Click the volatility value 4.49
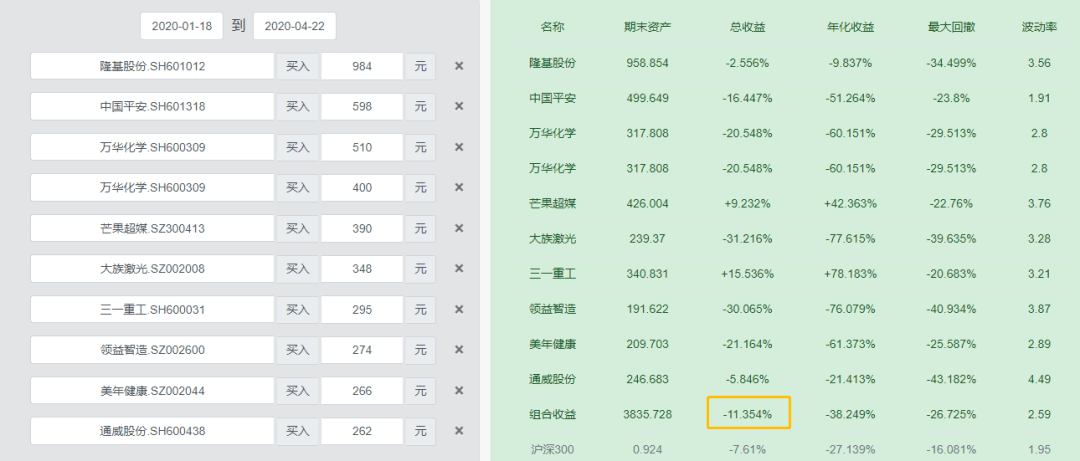 click(x=1039, y=379)
